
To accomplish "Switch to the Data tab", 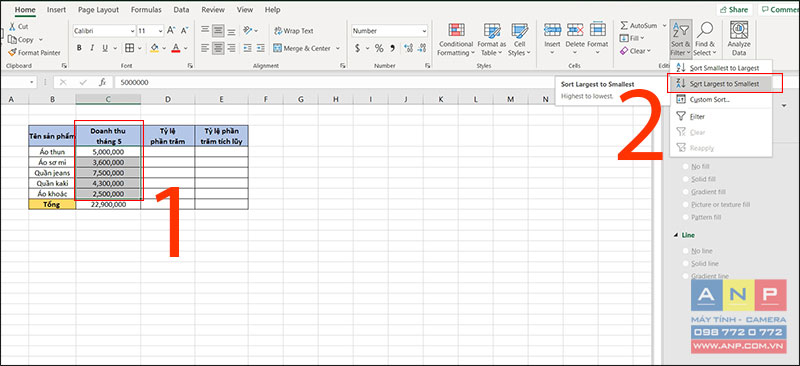I will (x=181, y=10).
